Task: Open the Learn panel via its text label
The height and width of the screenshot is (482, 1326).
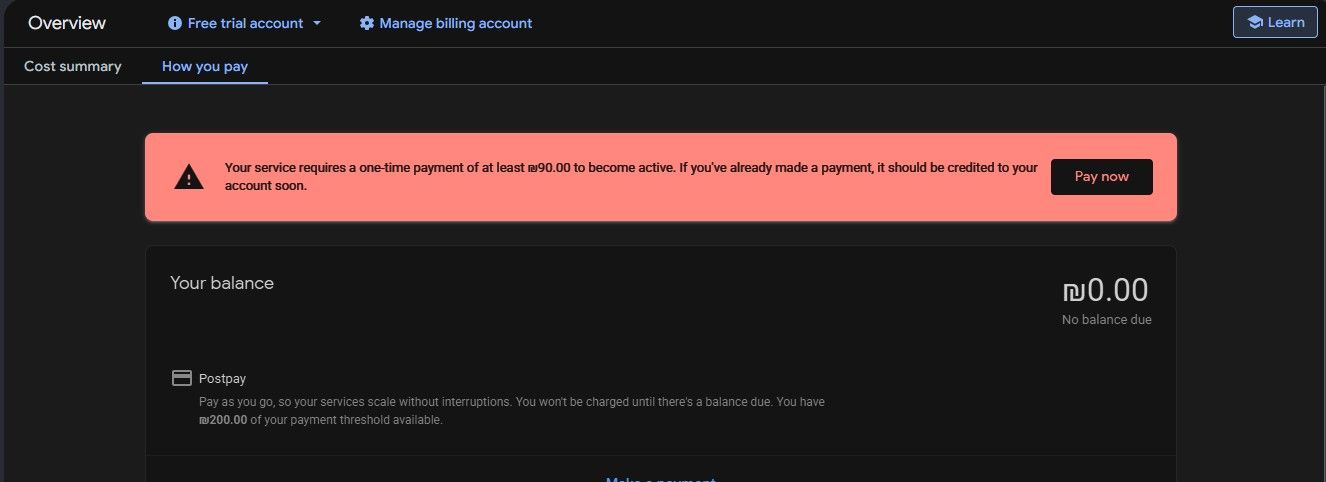Action: point(1286,22)
